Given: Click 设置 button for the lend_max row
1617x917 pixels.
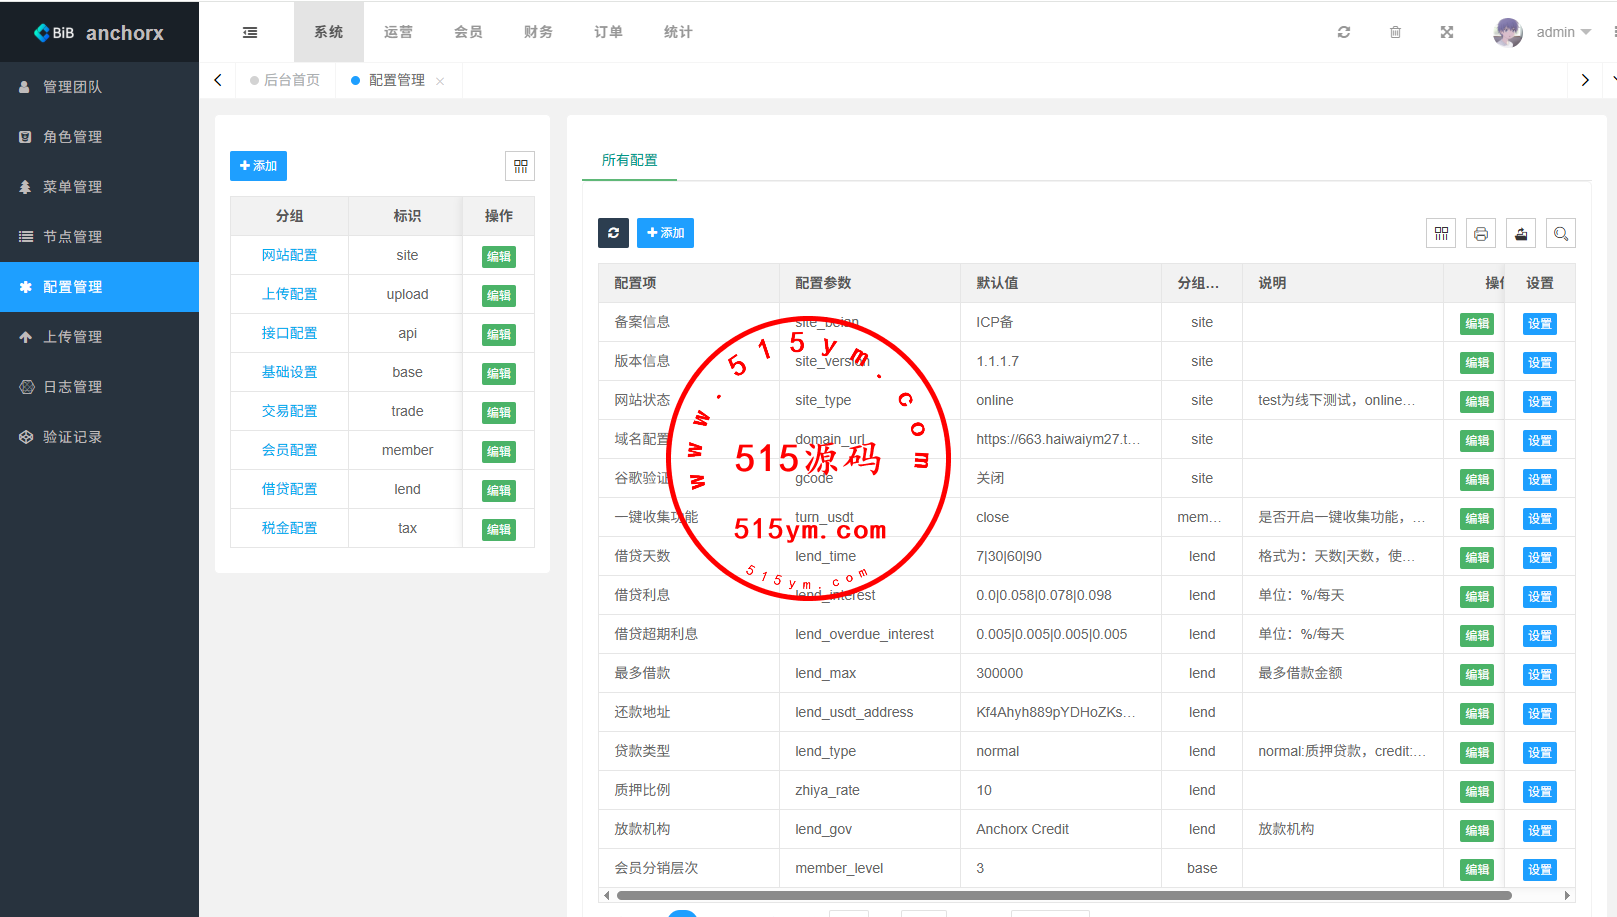Looking at the screenshot, I should [x=1539, y=674].
